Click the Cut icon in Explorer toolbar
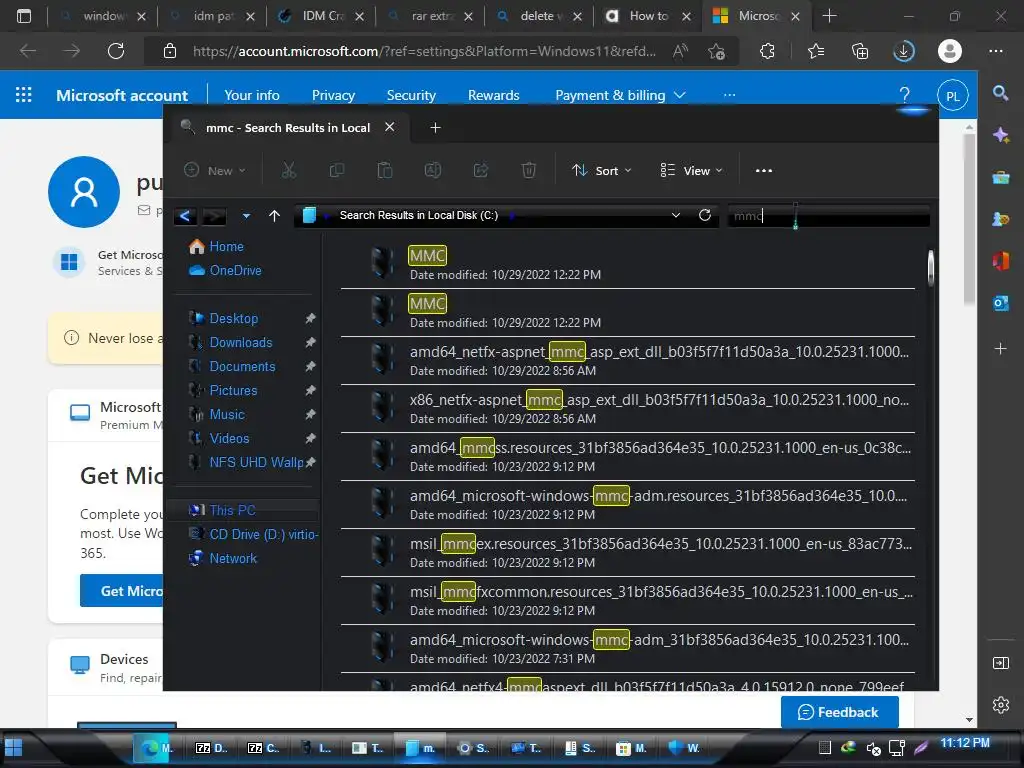1024x768 pixels. tap(289, 170)
